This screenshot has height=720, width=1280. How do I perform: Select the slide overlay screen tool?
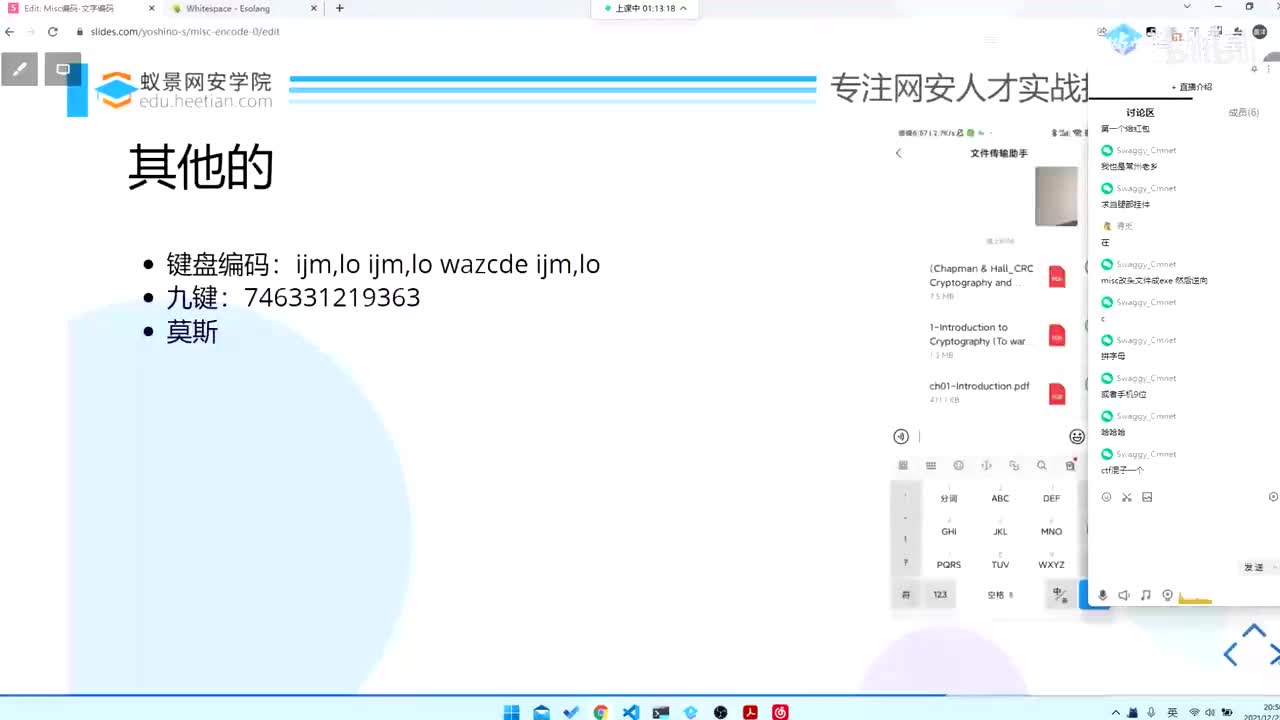coord(63,70)
